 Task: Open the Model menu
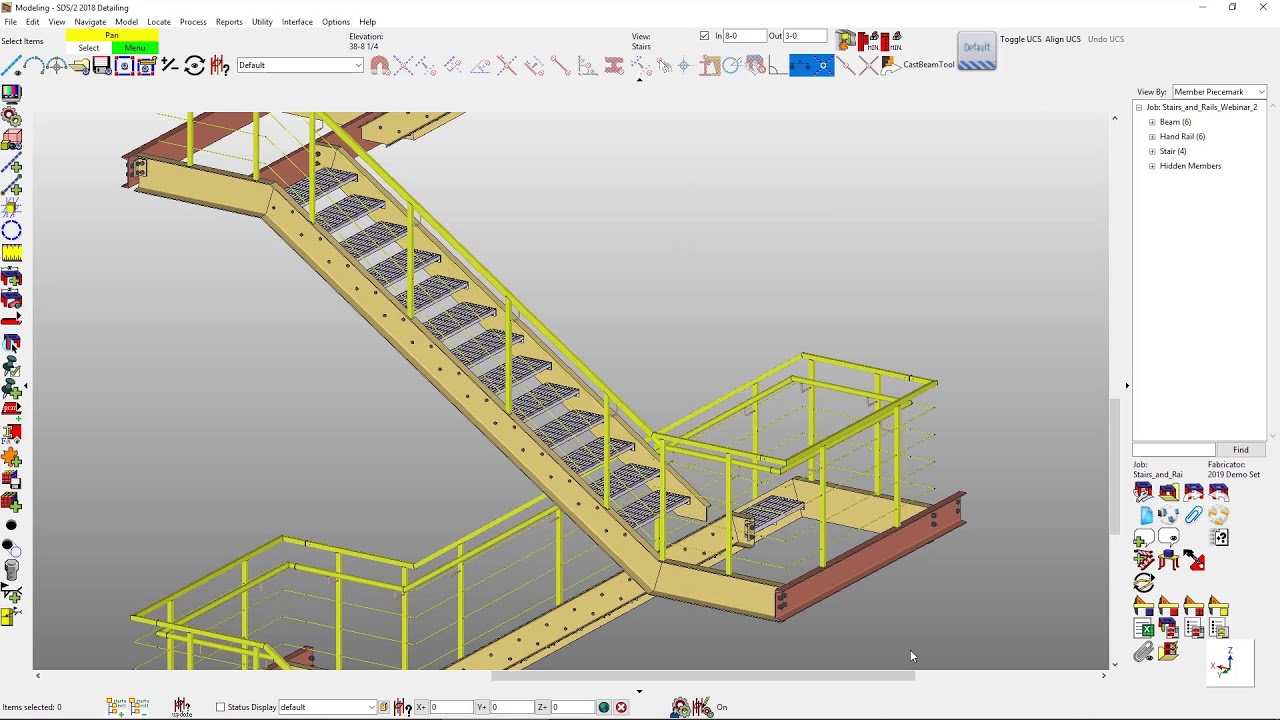(x=126, y=22)
